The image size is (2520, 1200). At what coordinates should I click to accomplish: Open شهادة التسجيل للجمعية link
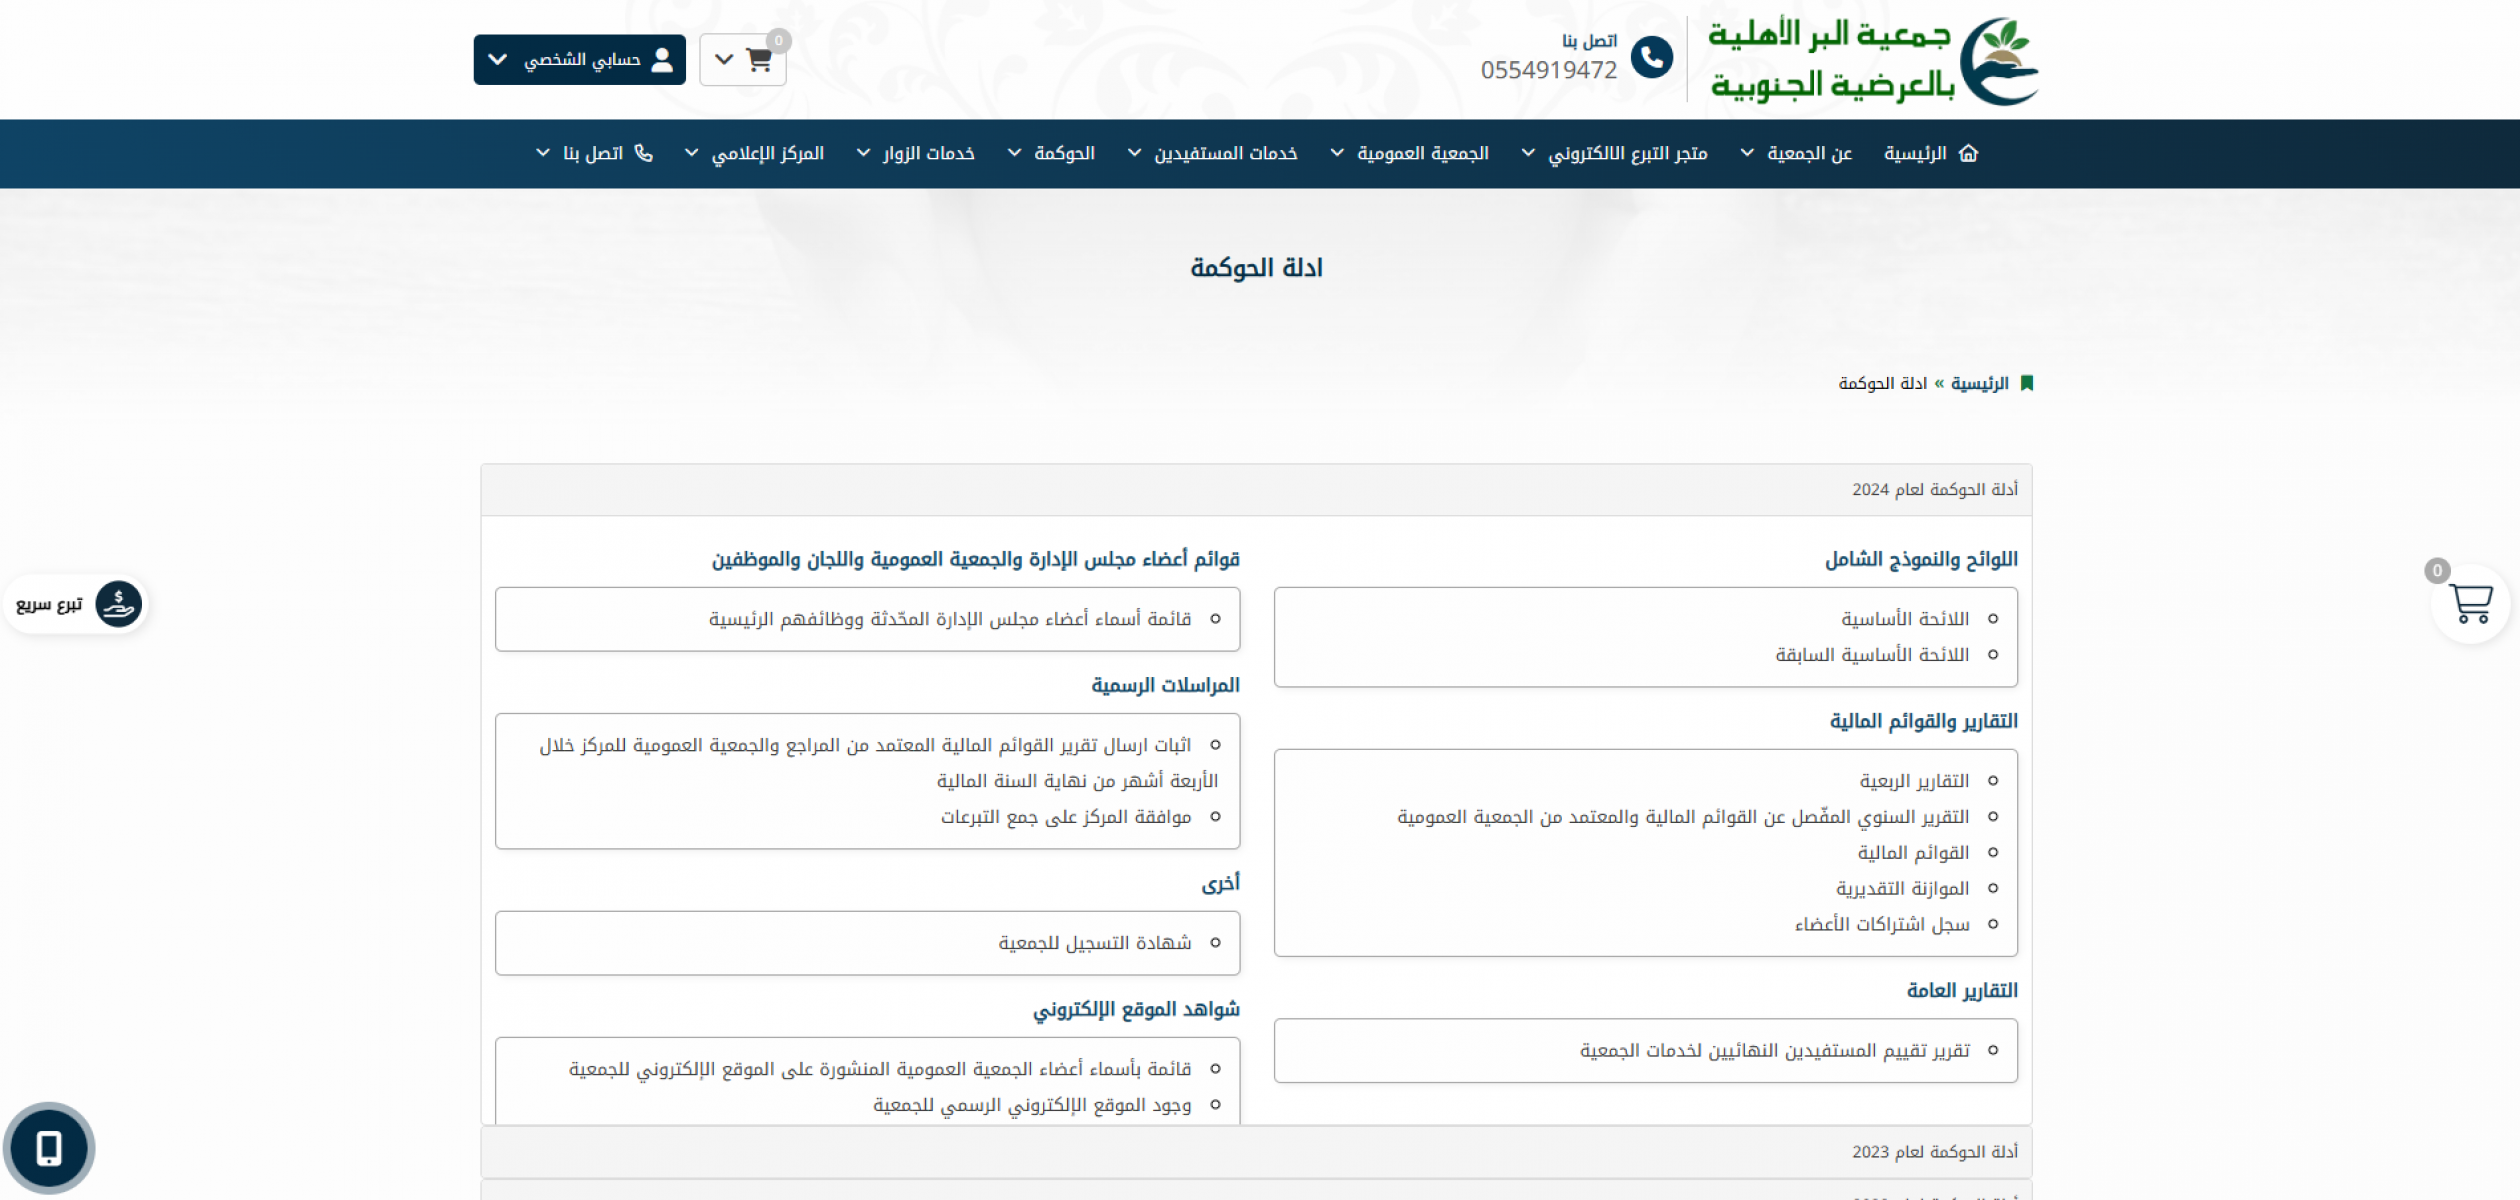(1094, 943)
